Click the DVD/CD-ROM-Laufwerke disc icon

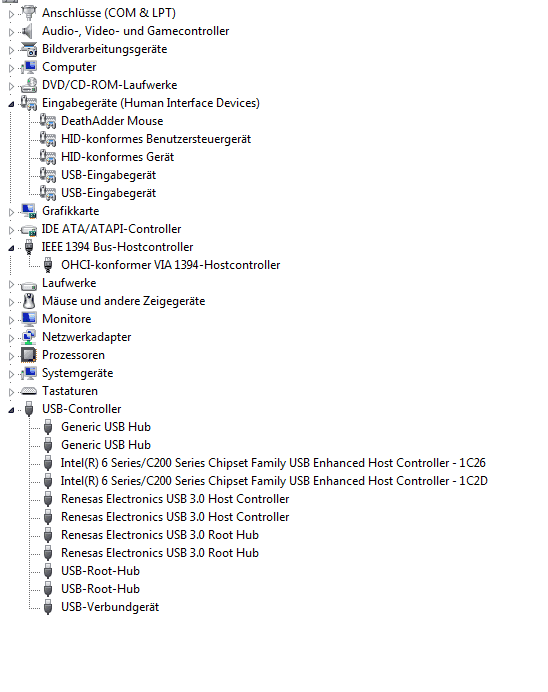29,85
